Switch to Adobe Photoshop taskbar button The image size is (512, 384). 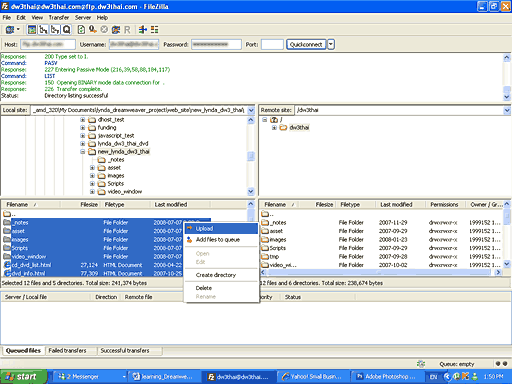(388, 377)
